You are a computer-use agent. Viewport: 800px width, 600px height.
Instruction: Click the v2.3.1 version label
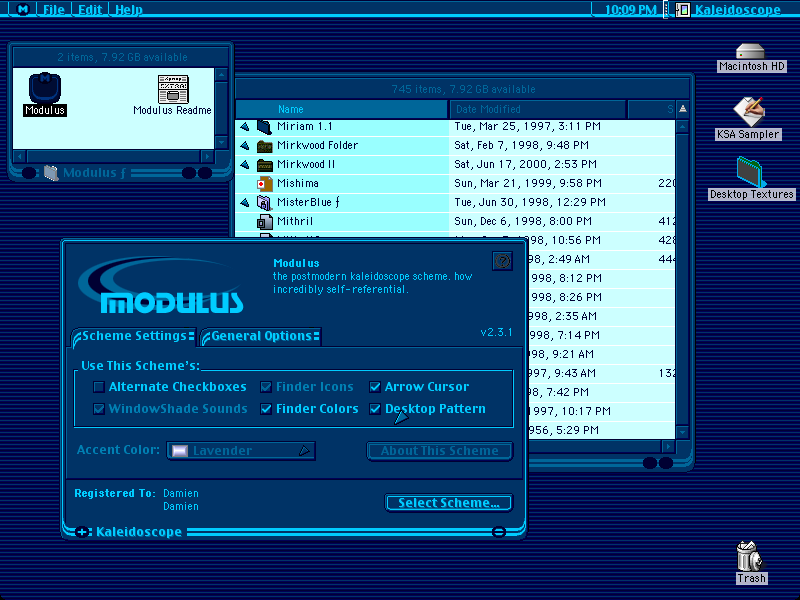pyautogui.click(x=496, y=333)
